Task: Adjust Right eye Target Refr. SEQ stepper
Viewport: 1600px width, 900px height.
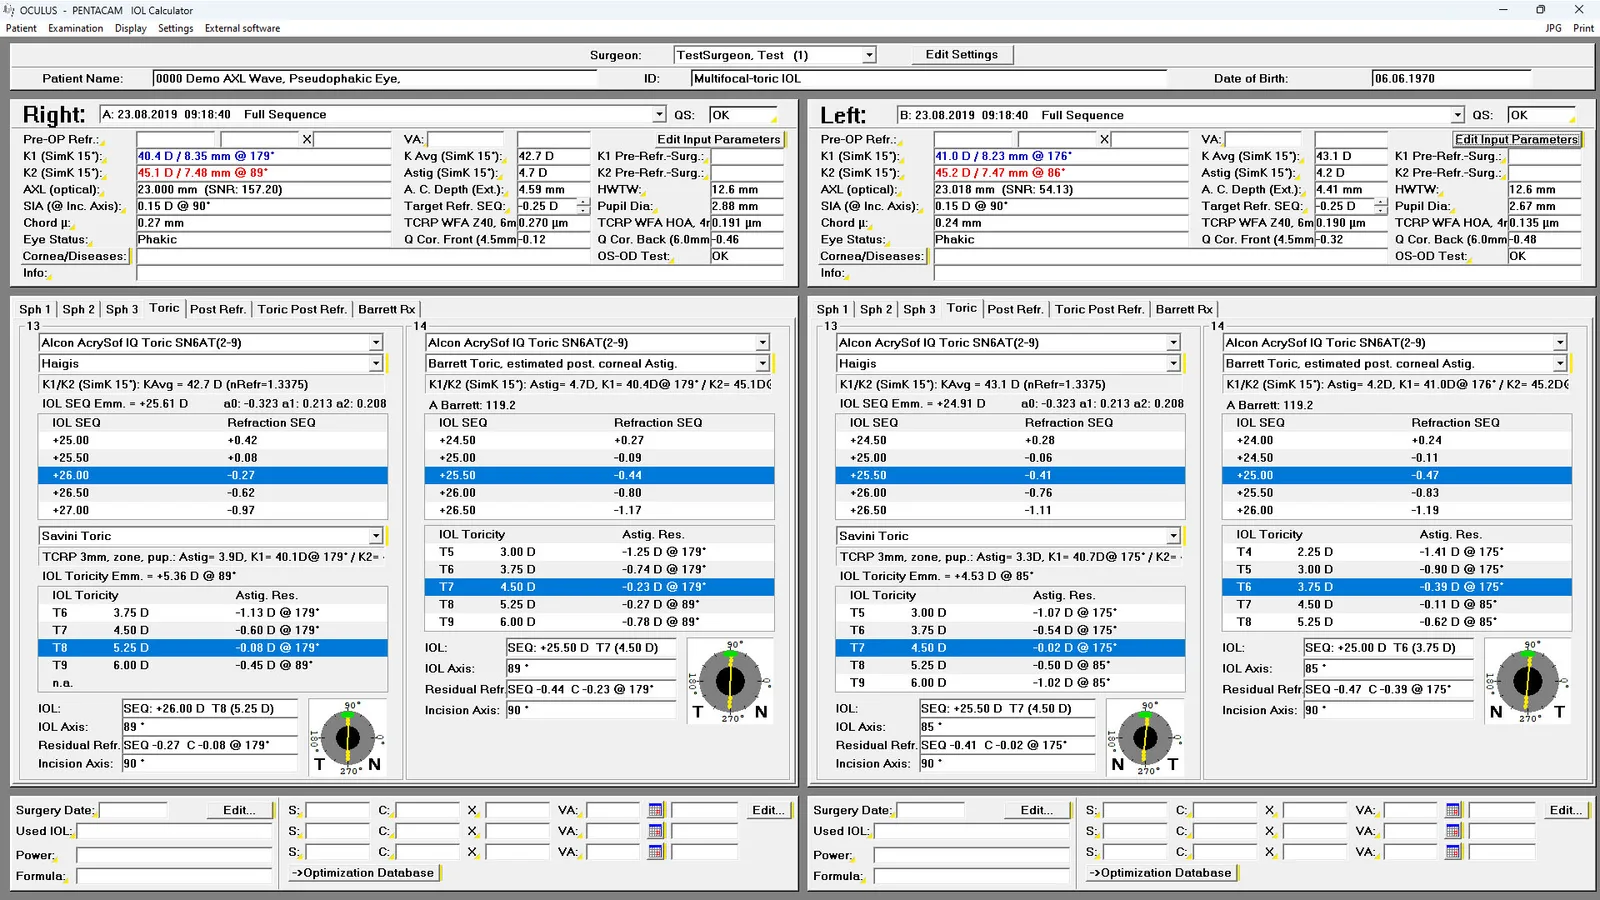Action: tap(583, 206)
